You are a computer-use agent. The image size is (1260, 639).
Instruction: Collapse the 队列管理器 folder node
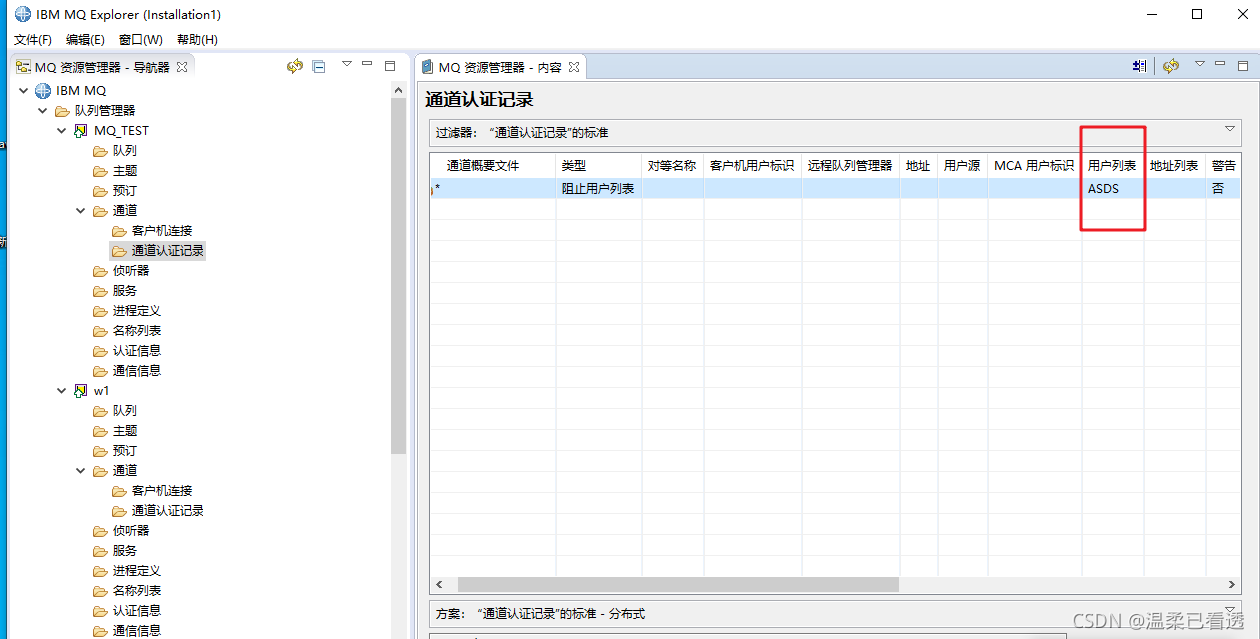(x=43, y=111)
